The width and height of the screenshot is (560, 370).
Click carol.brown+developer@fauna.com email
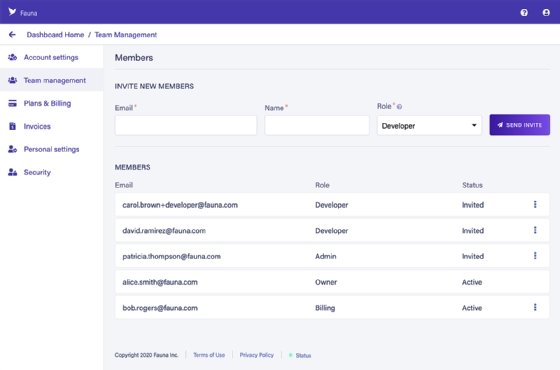(180, 205)
